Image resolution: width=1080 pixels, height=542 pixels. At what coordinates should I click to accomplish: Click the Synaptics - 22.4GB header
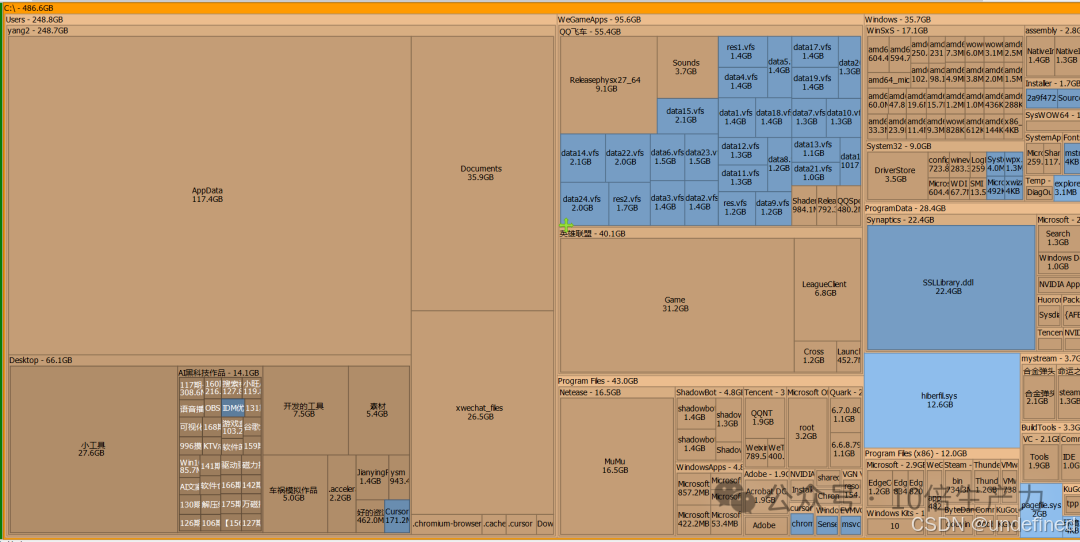[x=951, y=220]
